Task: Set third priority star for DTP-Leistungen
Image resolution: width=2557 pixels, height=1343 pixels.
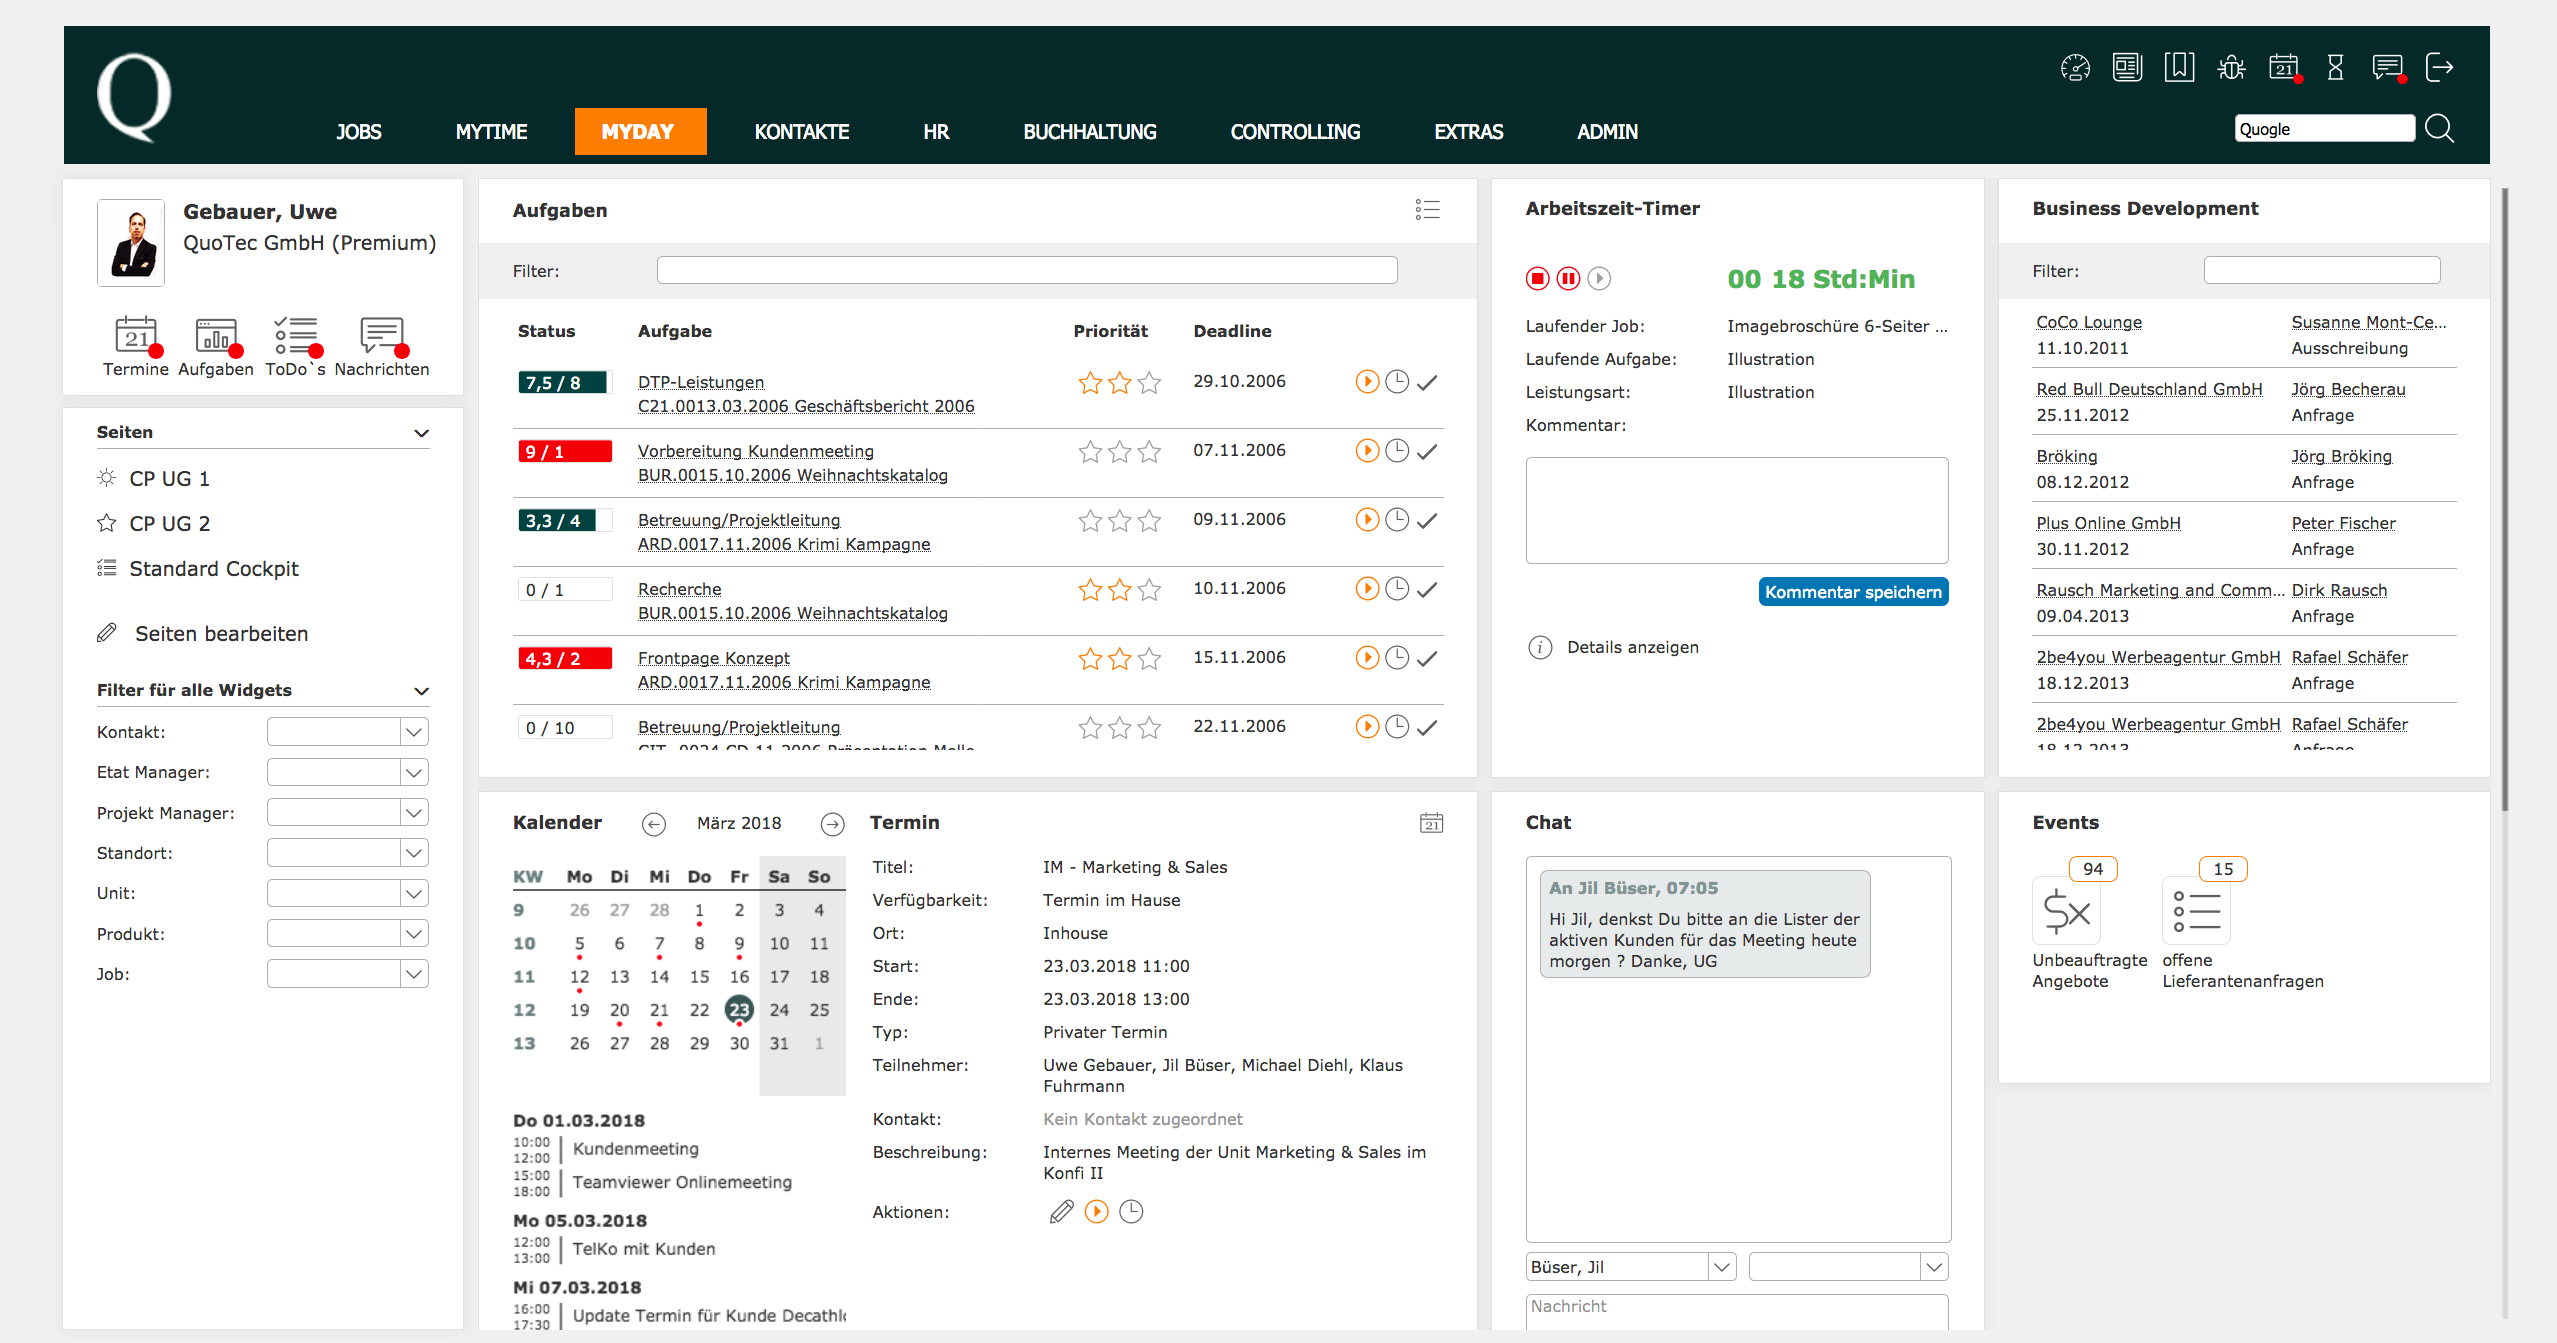Action: click(x=1150, y=382)
